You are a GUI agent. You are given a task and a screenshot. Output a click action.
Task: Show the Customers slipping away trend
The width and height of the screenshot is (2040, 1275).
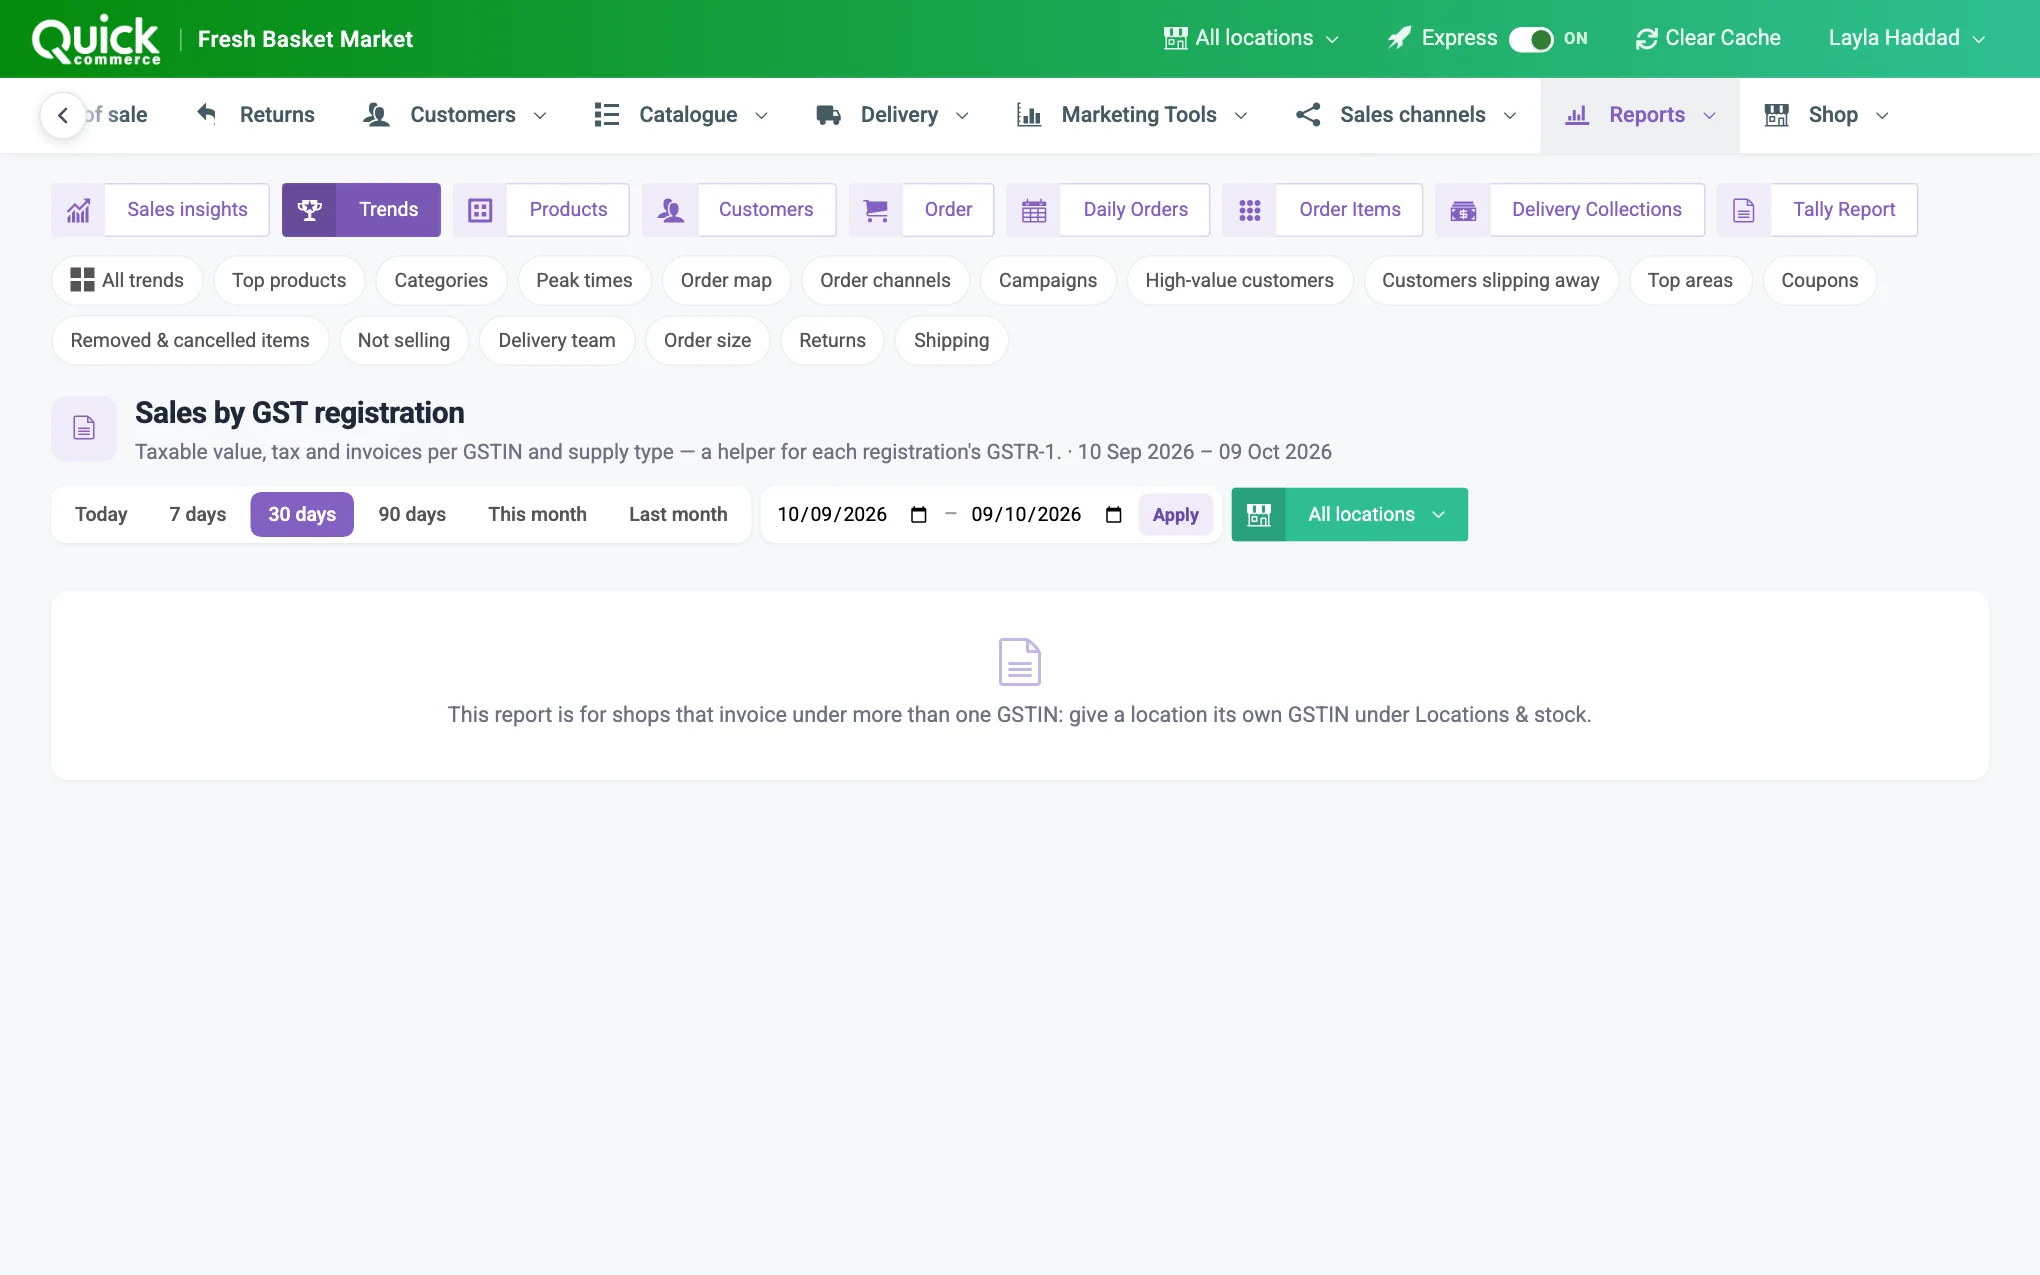[1490, 280]
